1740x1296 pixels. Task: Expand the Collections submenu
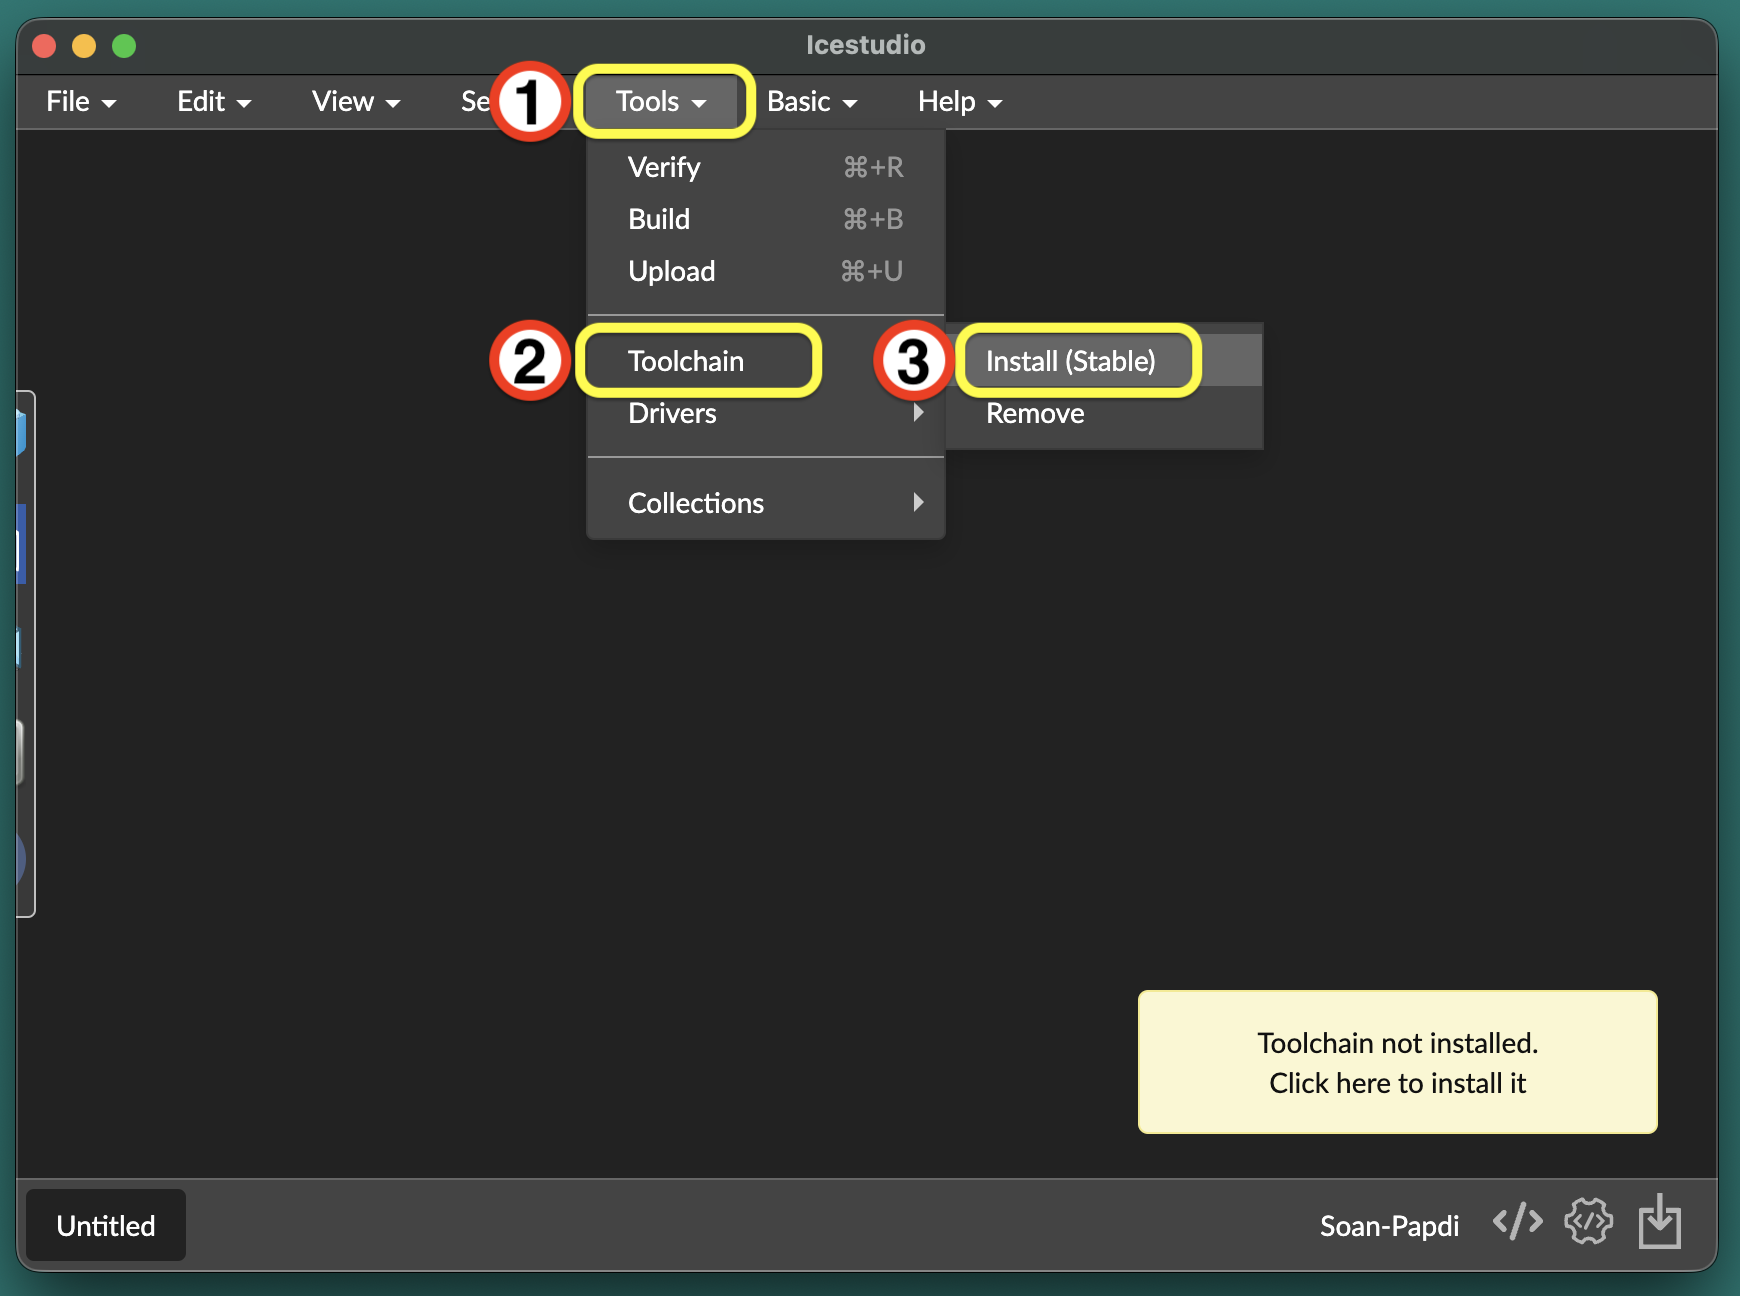click(x=766, y=503)
